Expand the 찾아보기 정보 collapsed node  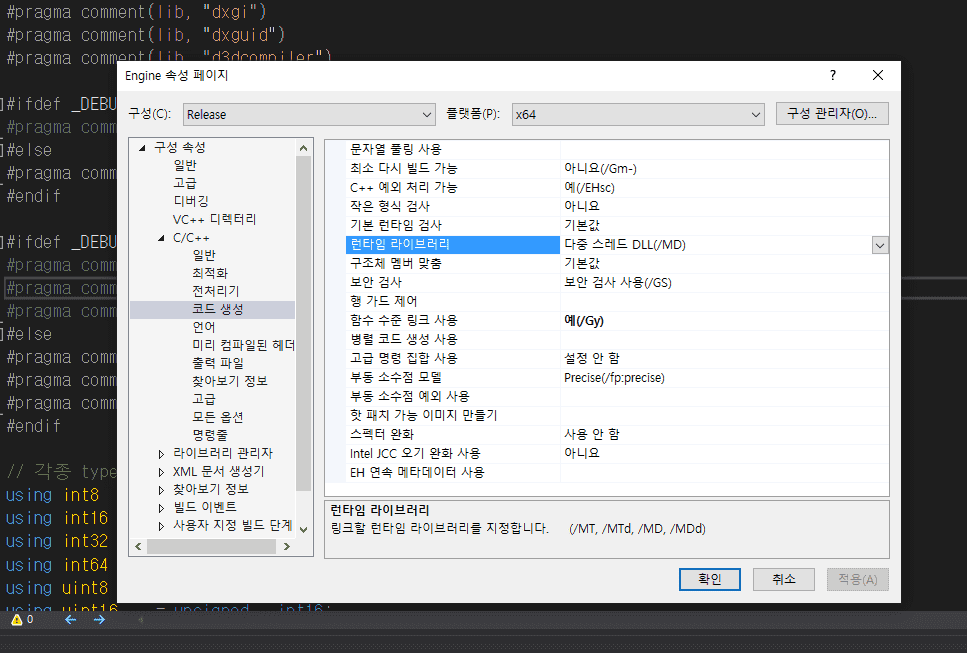[x=161, y=490]
